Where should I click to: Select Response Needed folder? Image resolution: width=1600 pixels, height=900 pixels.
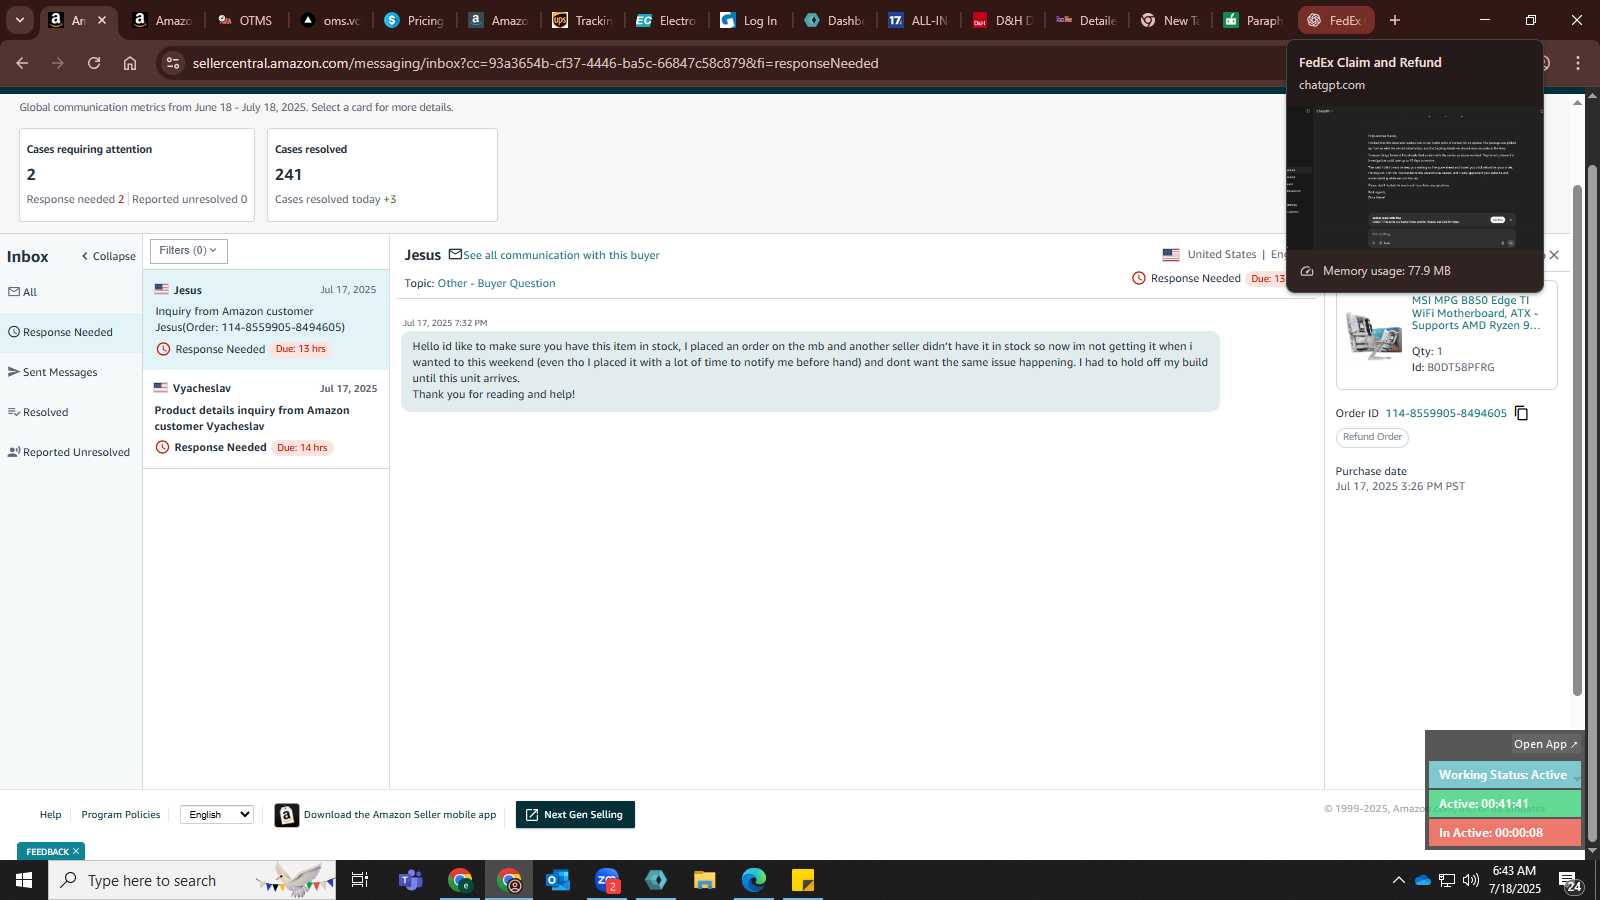pyautogui.click(x=70, y=332)
